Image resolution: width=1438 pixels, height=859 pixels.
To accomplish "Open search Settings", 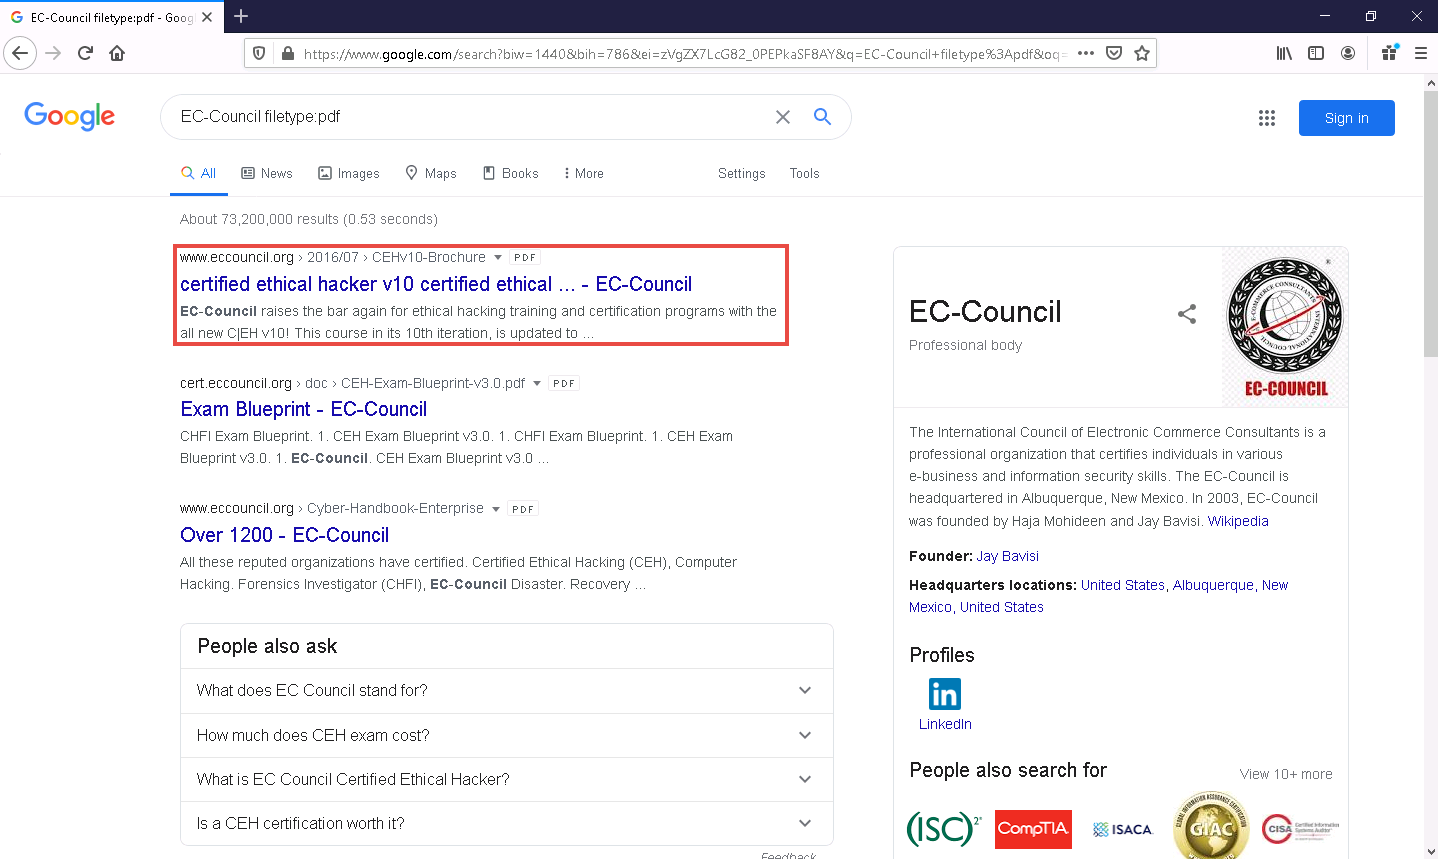I will tap(742, 173).
